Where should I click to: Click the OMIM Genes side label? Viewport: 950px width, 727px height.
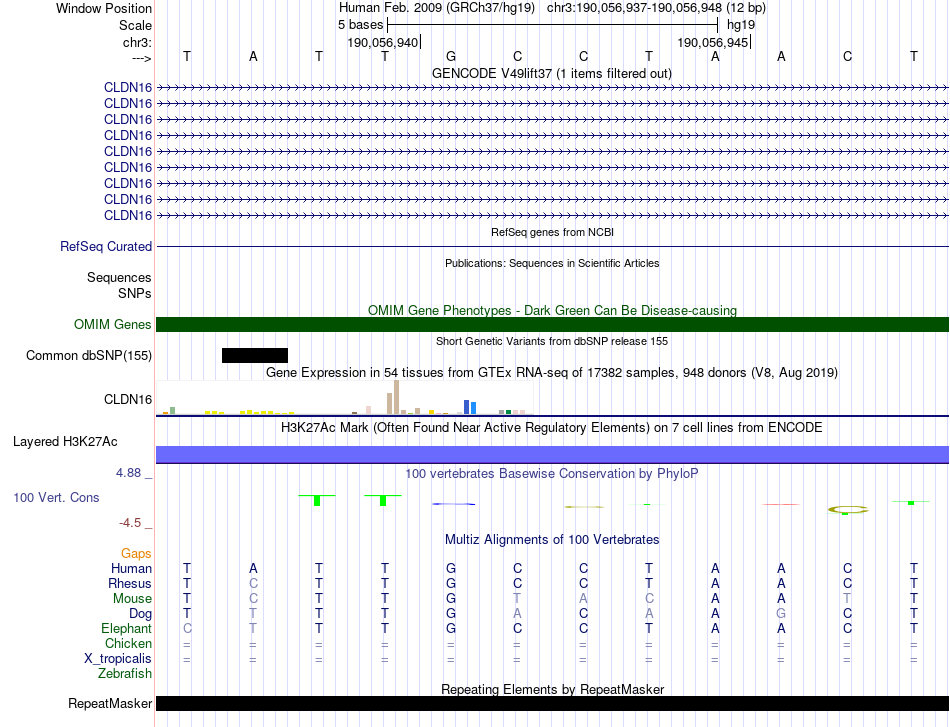[x=113, y=324]
